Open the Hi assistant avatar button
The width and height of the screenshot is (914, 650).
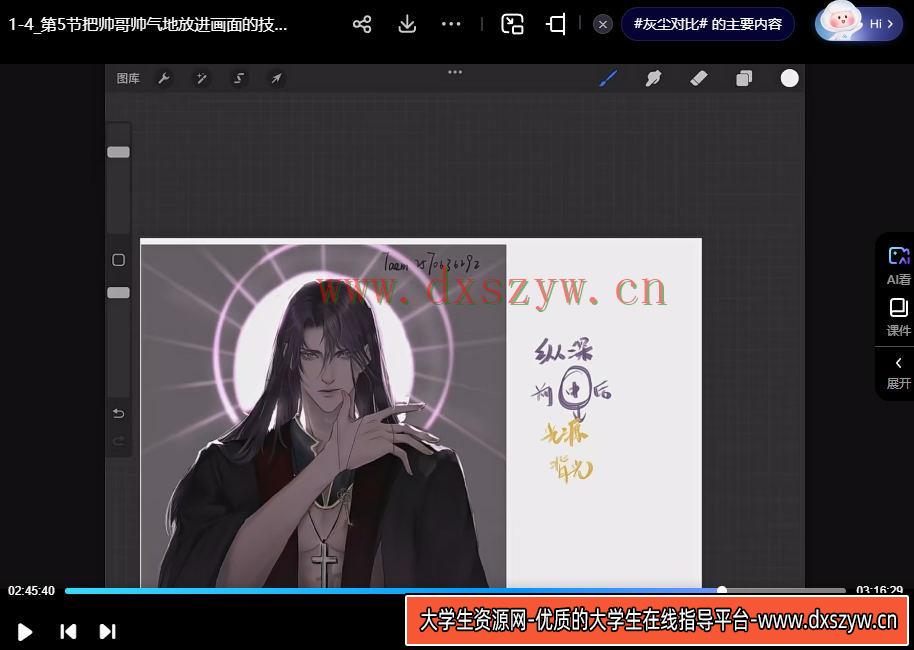tap(858, 23)
